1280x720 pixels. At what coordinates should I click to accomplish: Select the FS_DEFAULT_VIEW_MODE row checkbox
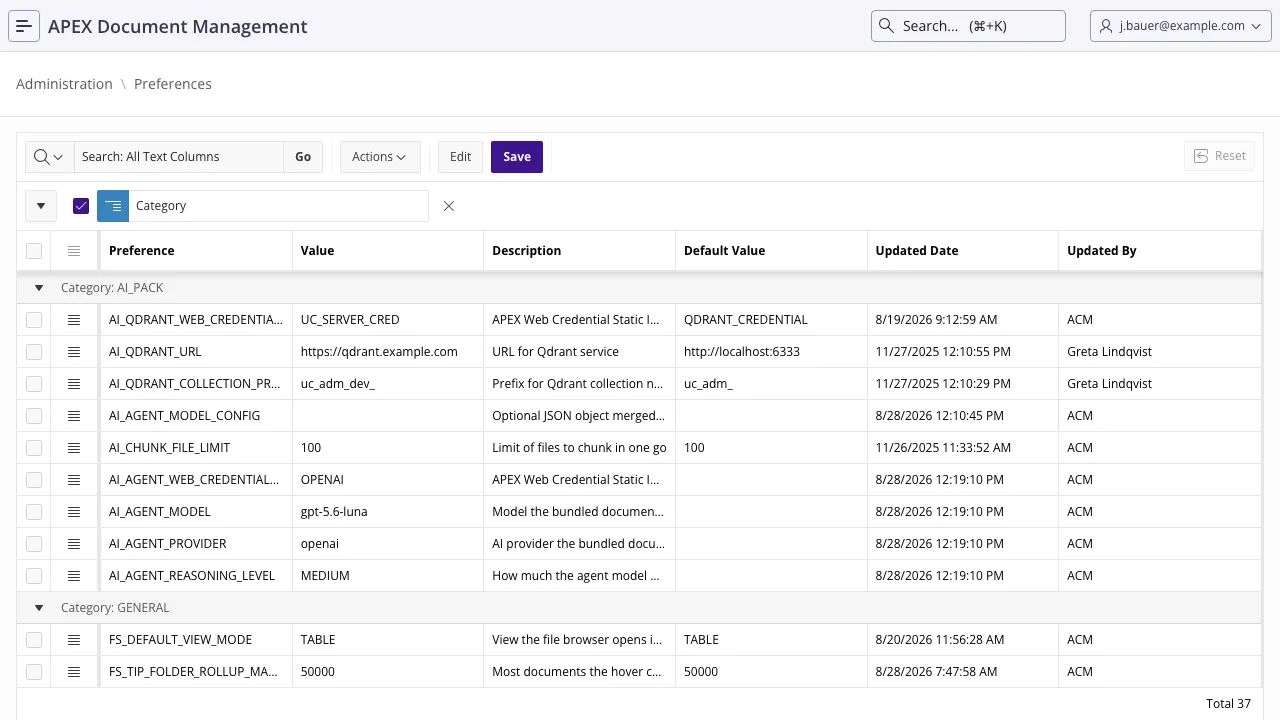point(34,640)
